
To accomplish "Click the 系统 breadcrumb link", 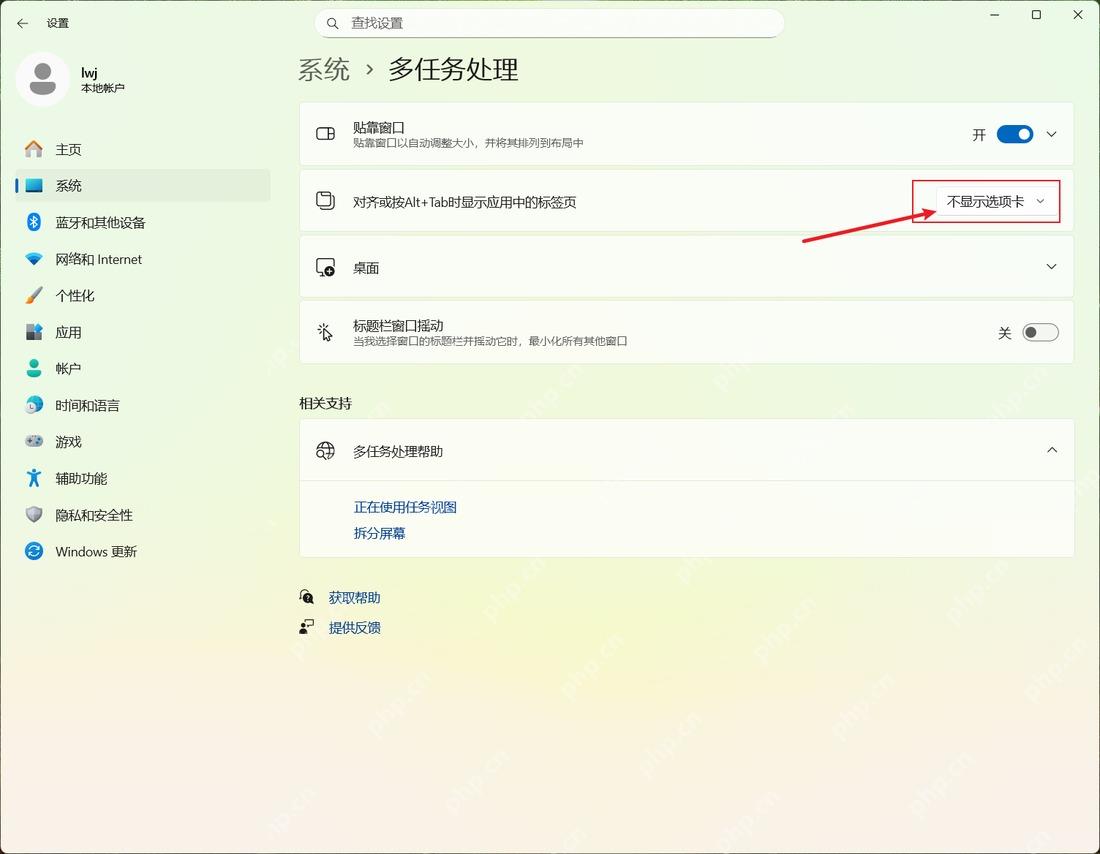I will pyautogui.click(x=324, y=69).
